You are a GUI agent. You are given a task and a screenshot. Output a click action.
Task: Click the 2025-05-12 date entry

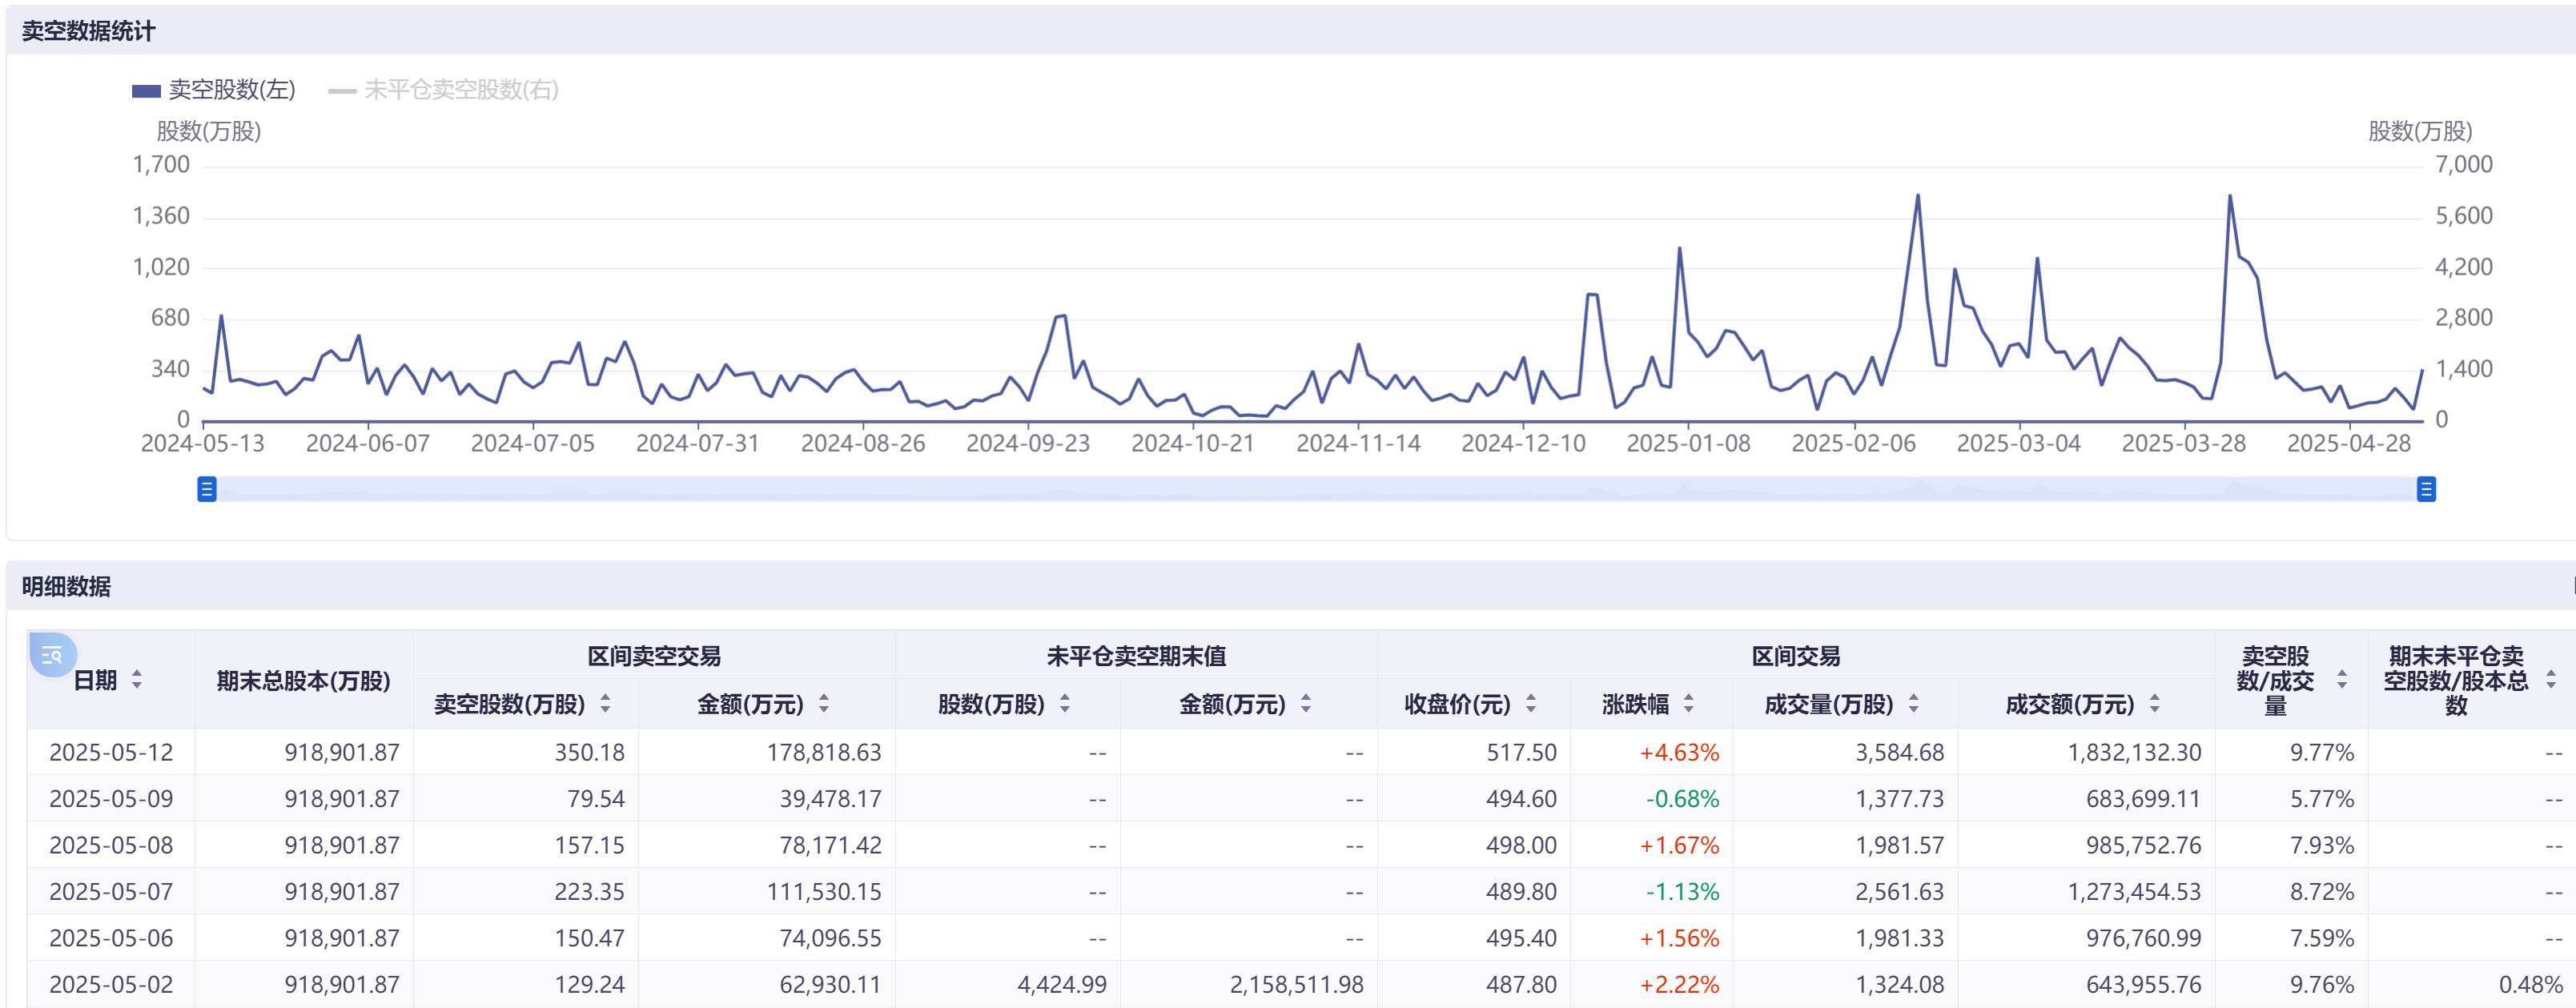coord(113,752)
